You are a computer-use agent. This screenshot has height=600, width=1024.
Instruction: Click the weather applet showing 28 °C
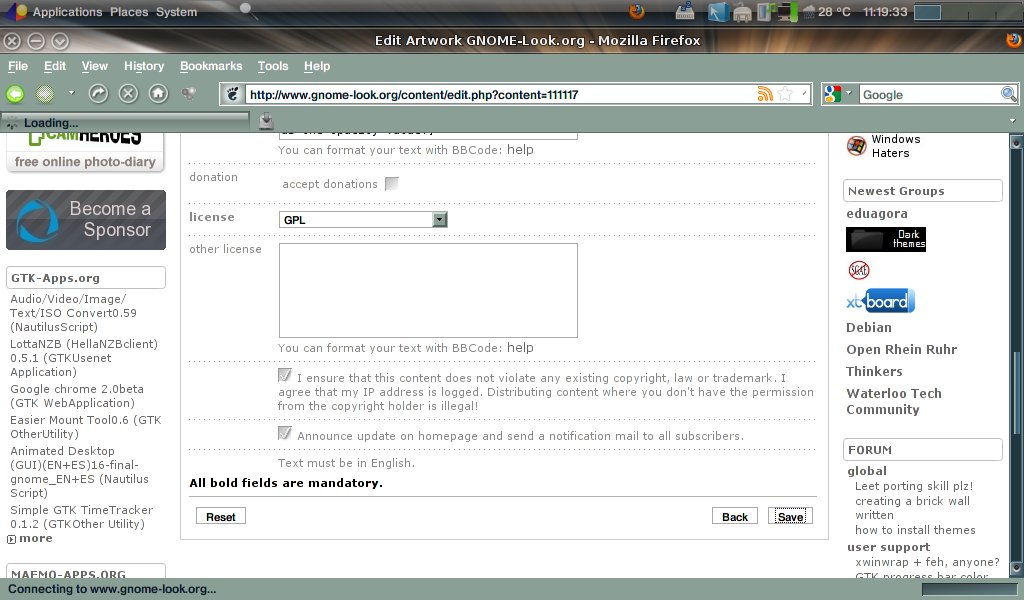point(827,12)
